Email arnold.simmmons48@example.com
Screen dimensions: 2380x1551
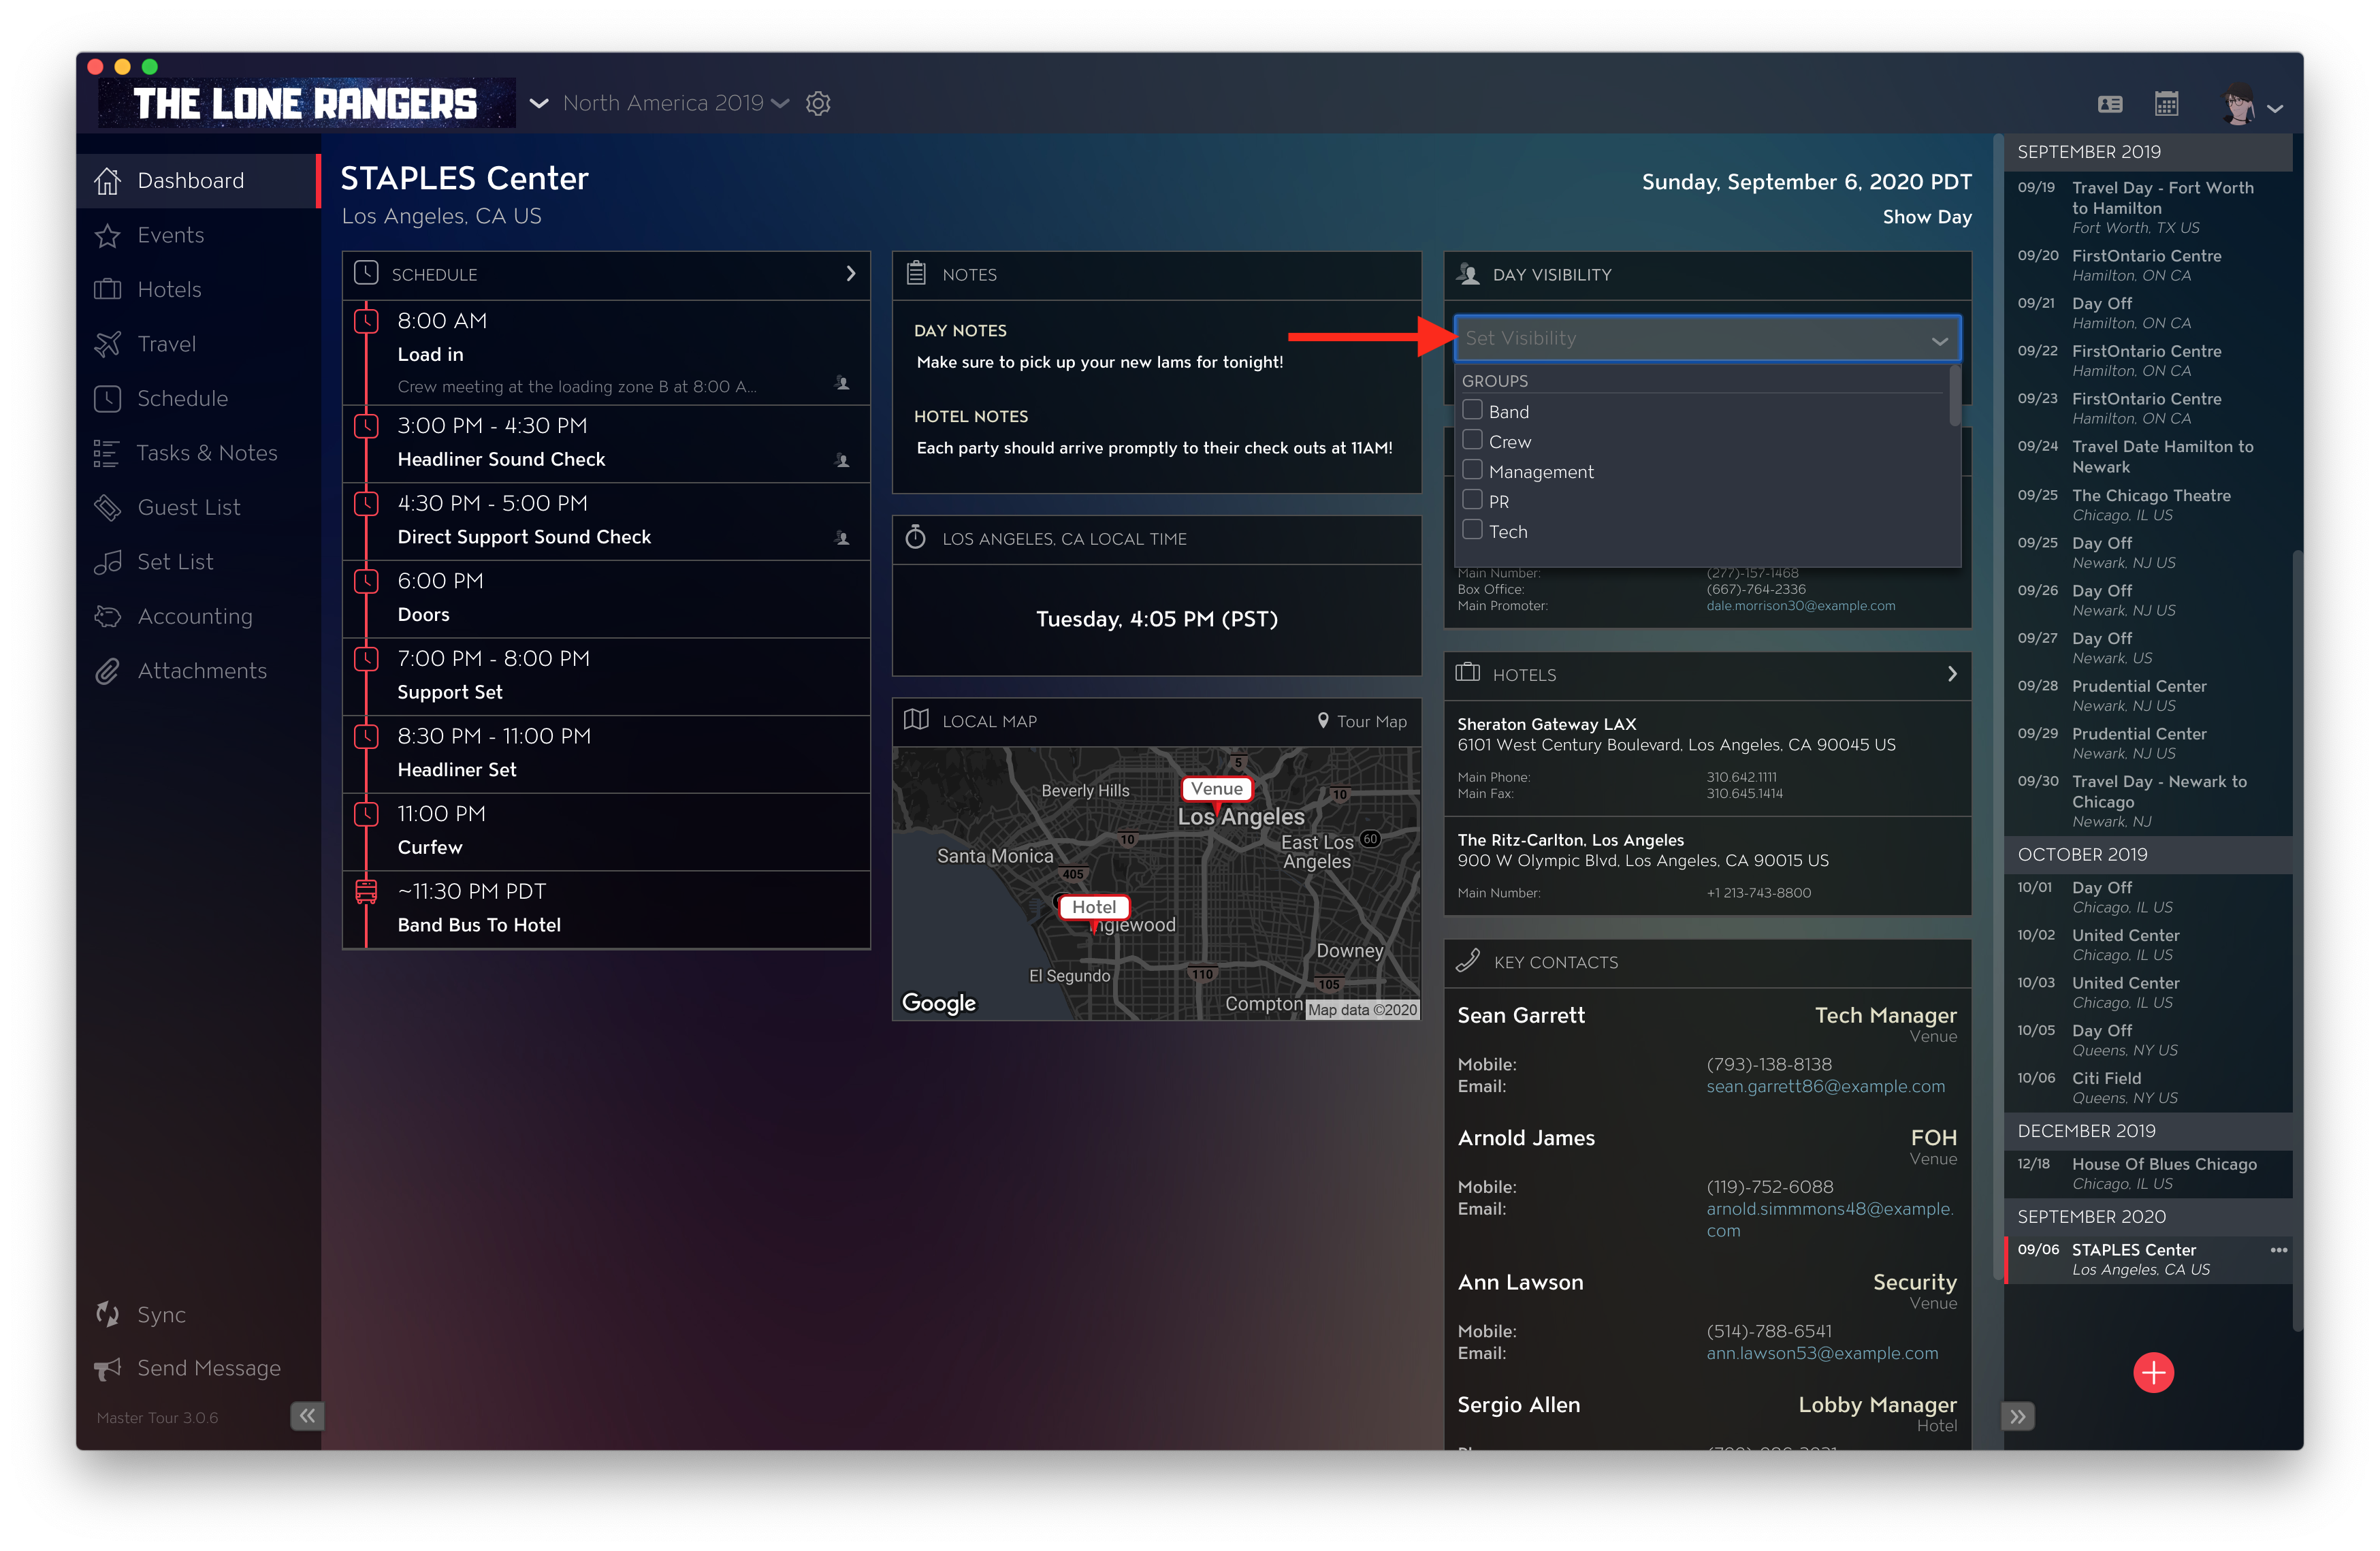[1830, 1220]
